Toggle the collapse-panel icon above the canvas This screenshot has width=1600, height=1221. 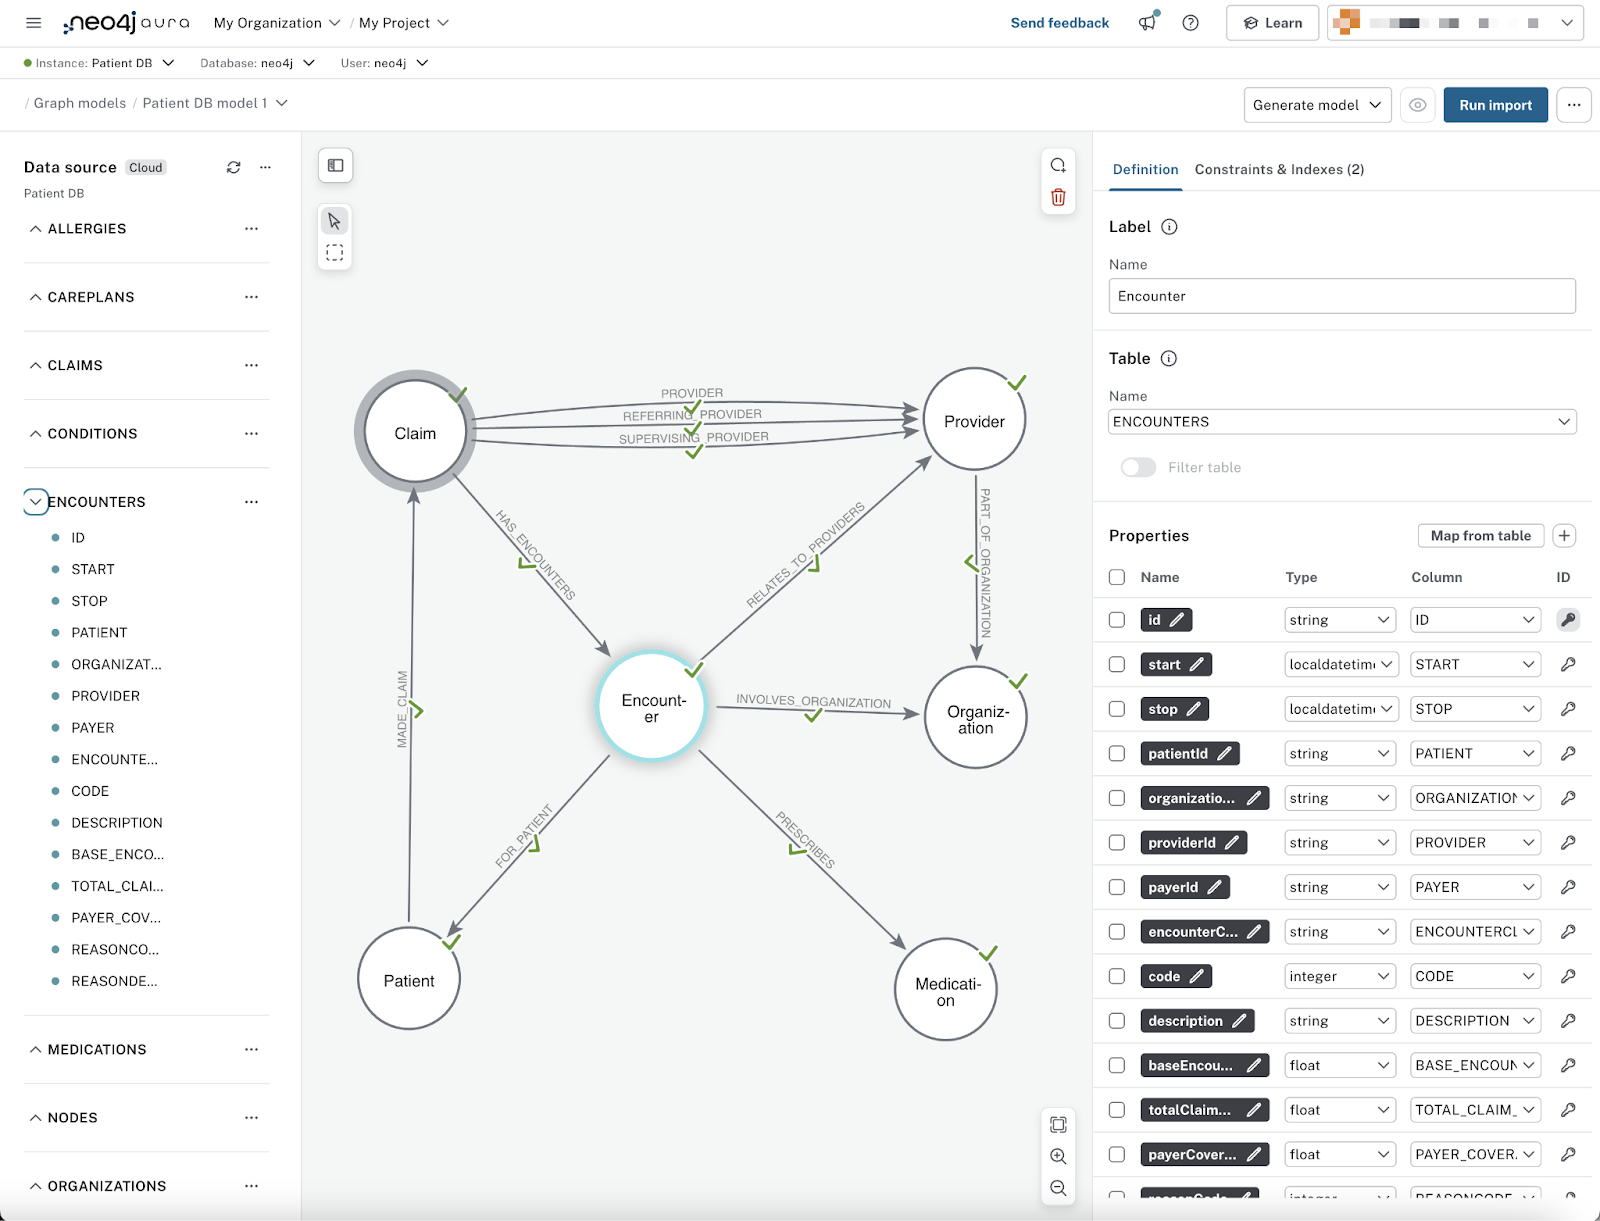(x=335, y=165)
